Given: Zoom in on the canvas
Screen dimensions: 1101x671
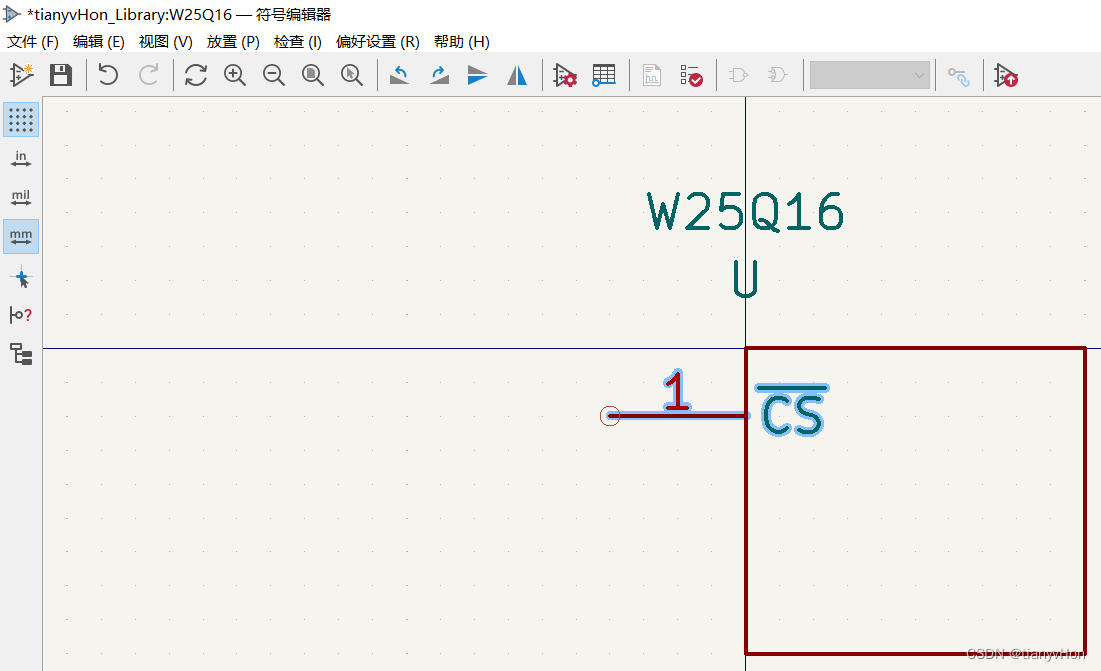Looking at the screenshot, I should pos(235,74).
